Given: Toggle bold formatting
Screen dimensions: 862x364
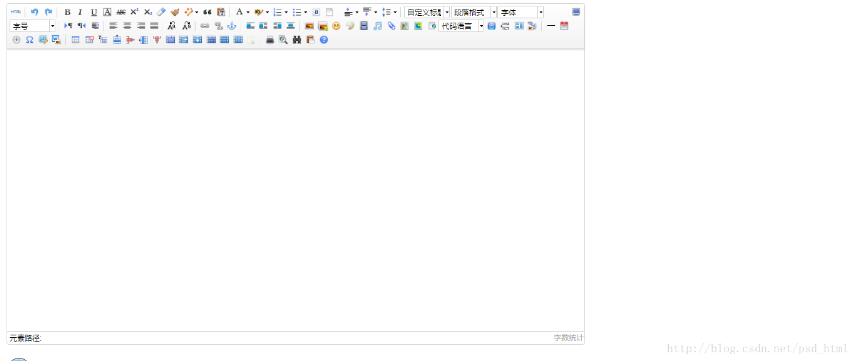Looking at the screenshot, I should 67,12.
